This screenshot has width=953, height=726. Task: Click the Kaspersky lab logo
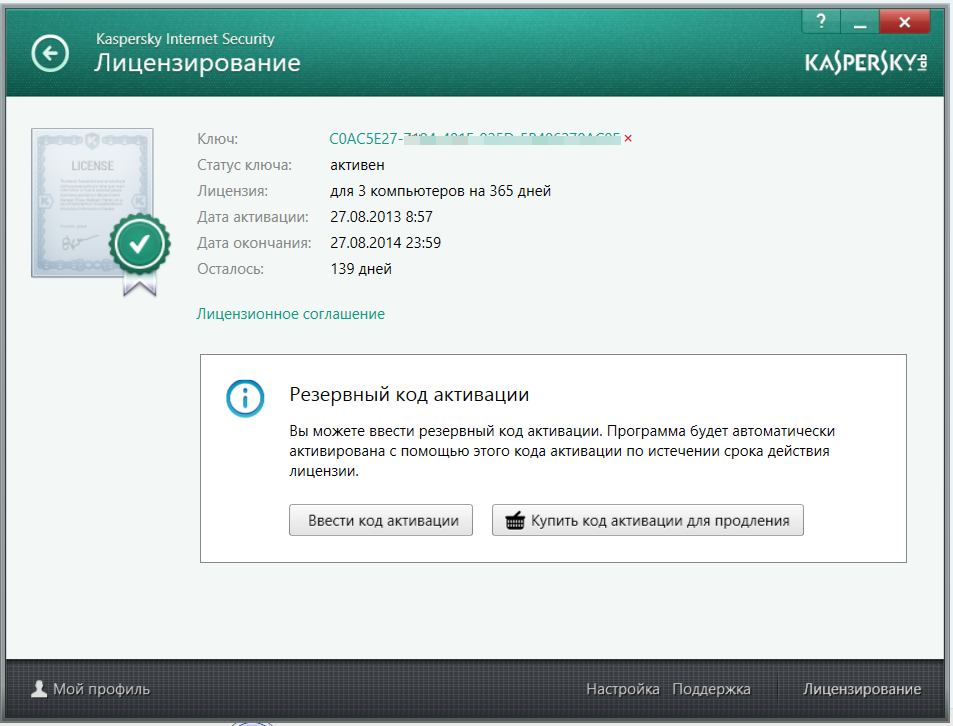pyautogui.click(x=865, y=63)
